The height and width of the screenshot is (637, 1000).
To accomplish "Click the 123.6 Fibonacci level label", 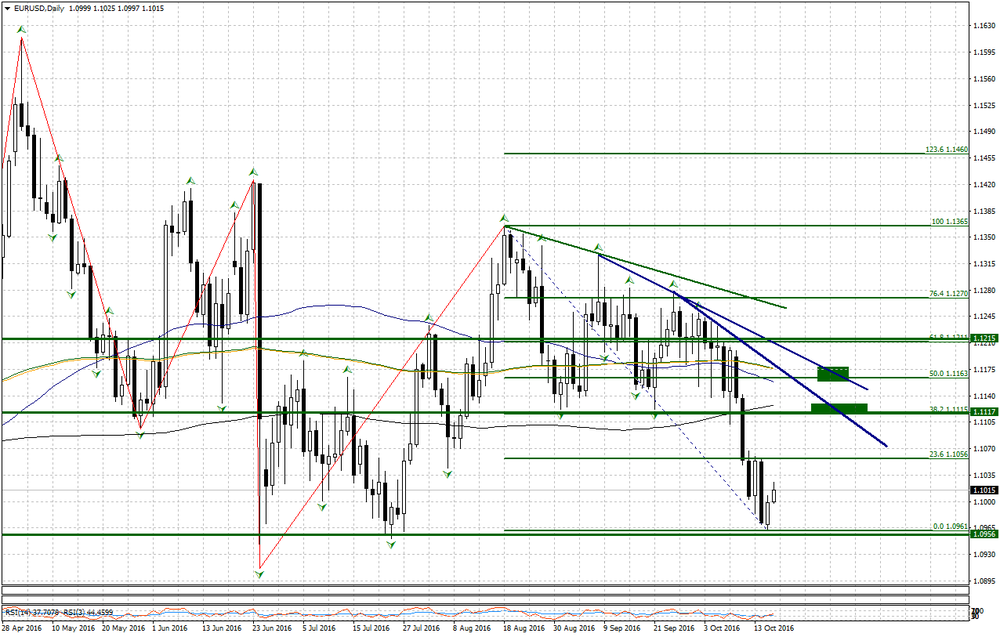I will click(x=946, y=149).
